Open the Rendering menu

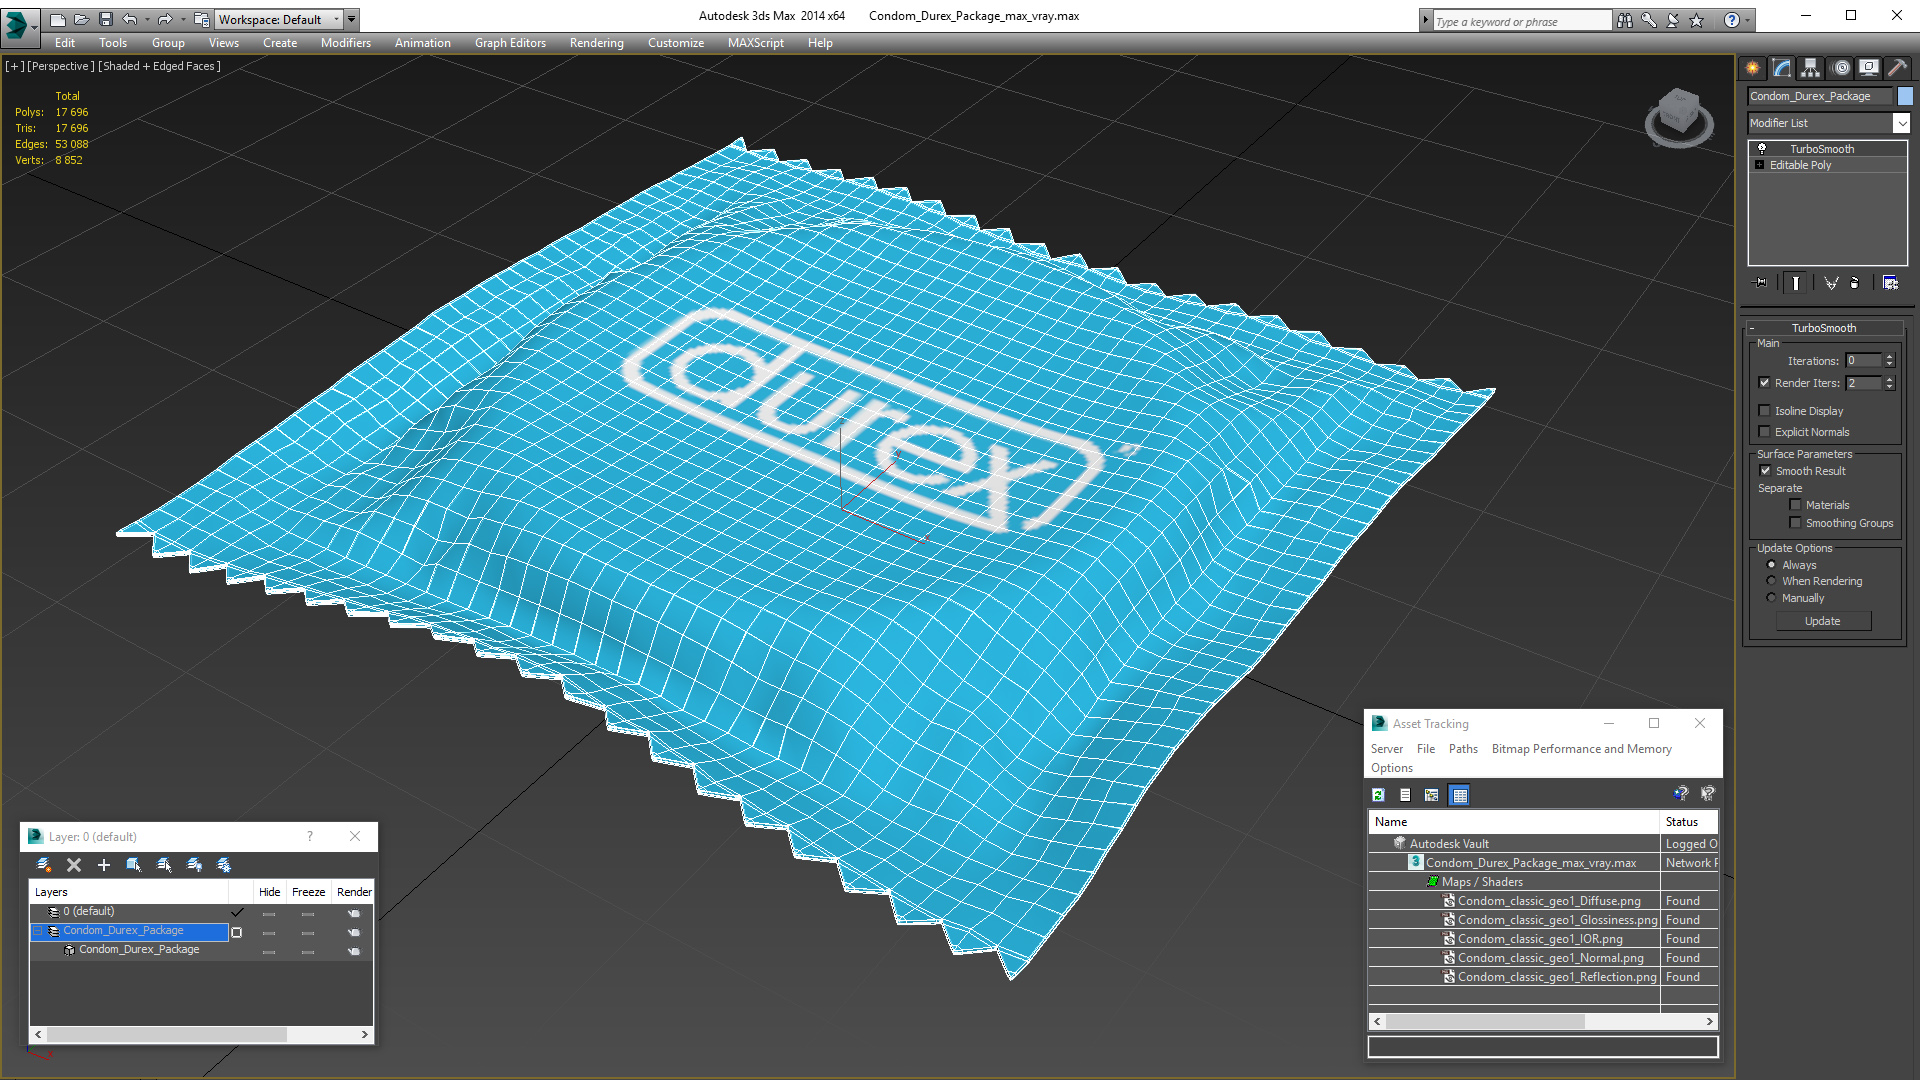596,43
